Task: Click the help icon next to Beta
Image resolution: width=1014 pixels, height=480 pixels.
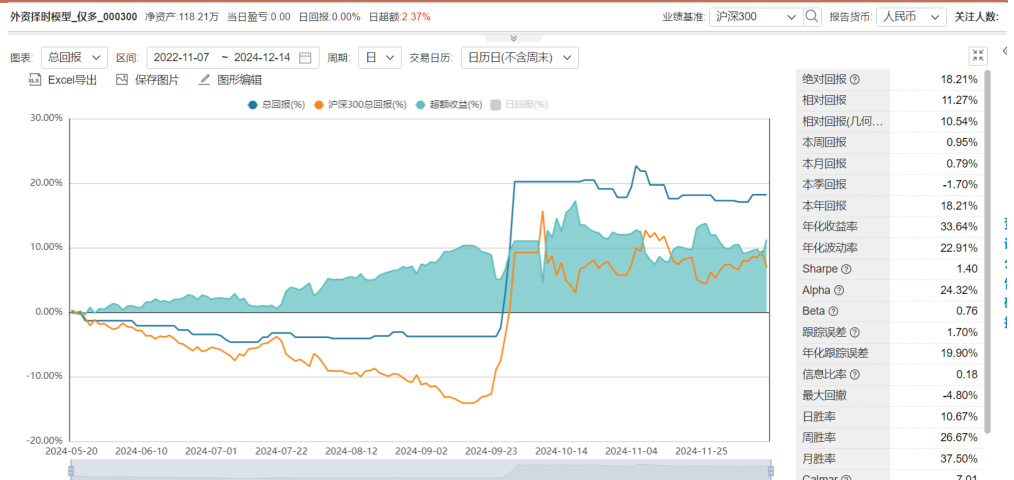Action: 835,312
